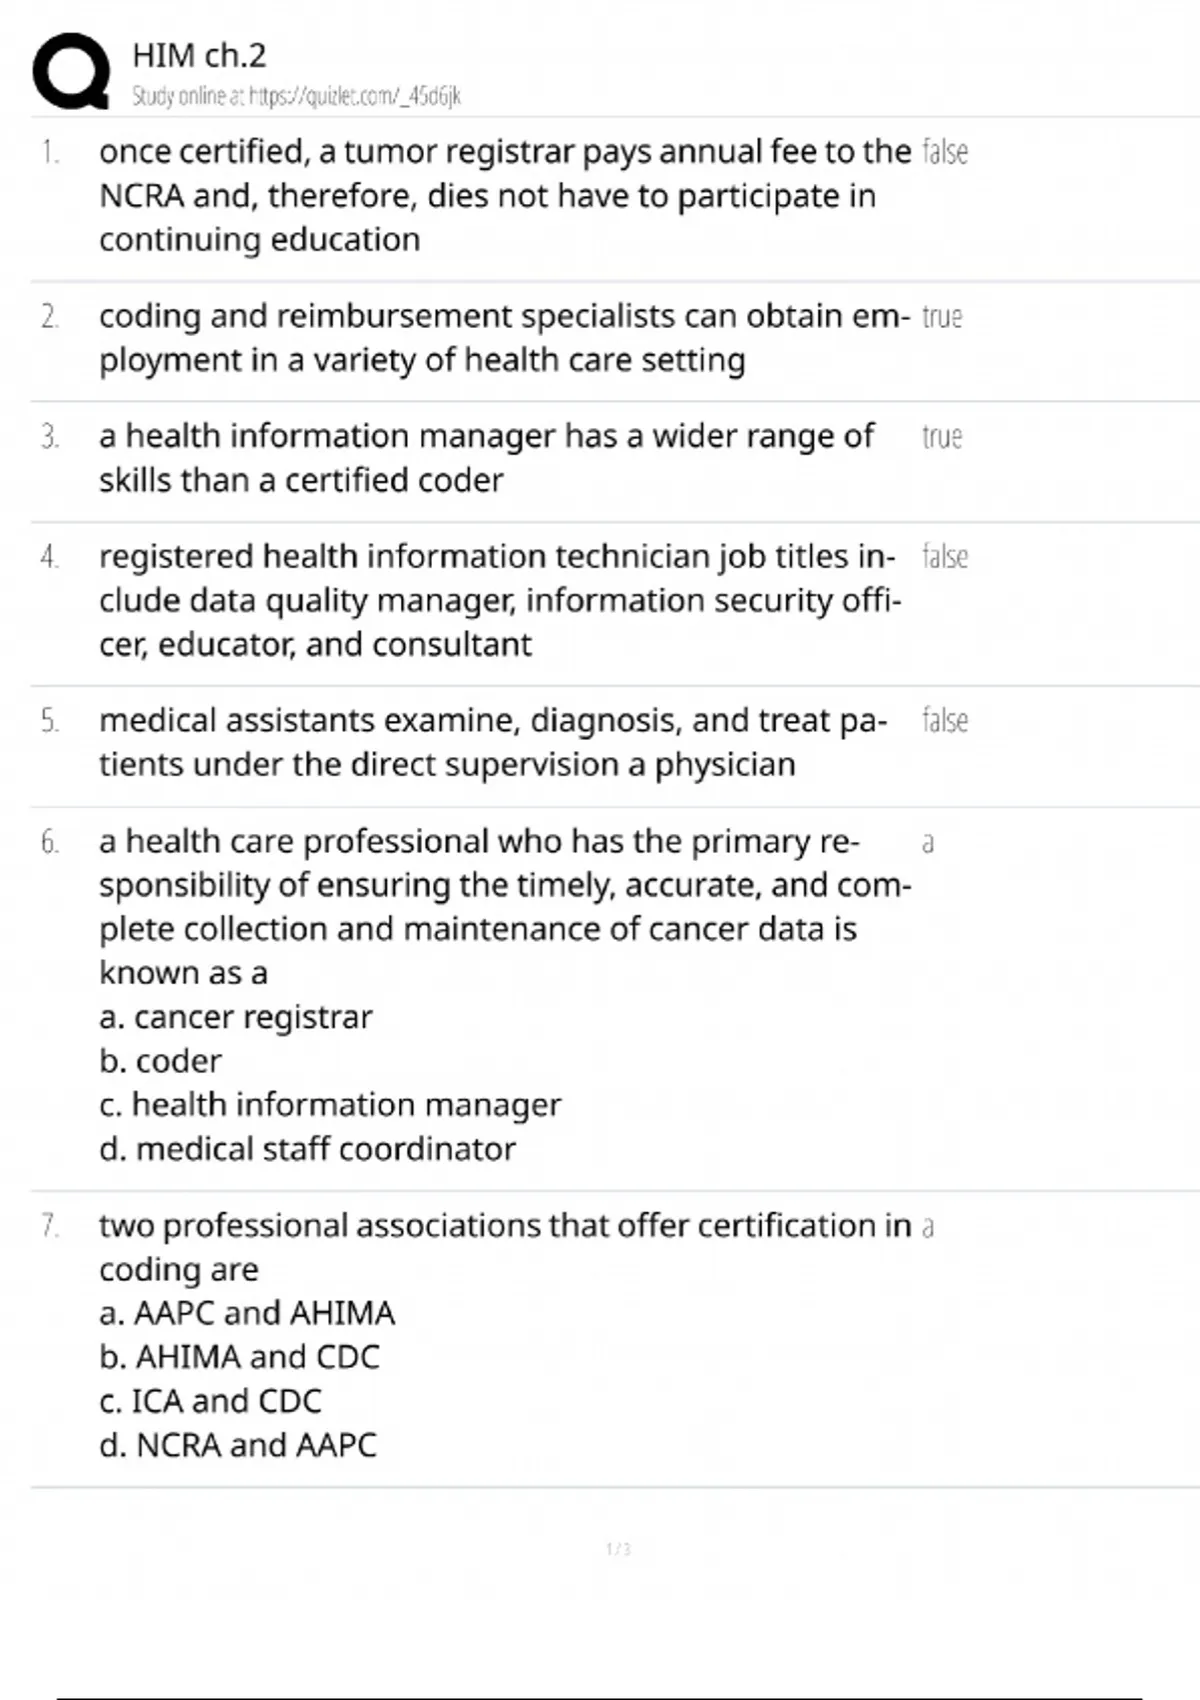1200x1700 pixels.
Task: Choose option 'a. AAPC and AHIMA'
Action: coord(247,1313)
